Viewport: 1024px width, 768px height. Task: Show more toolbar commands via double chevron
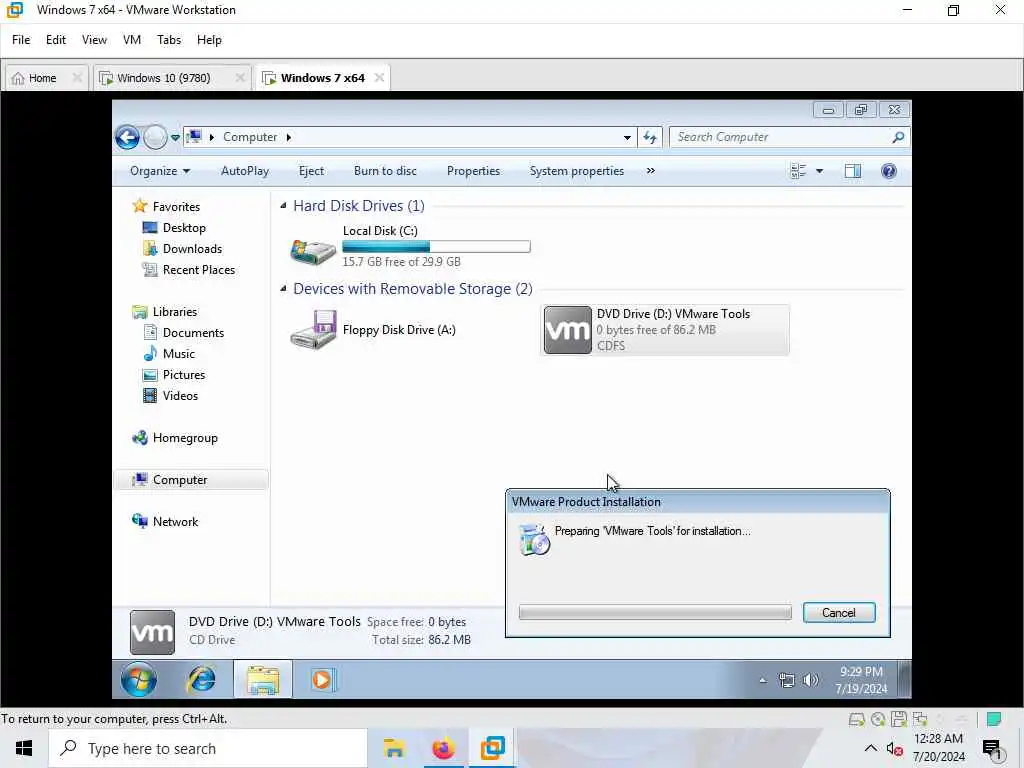coord(650,171)
